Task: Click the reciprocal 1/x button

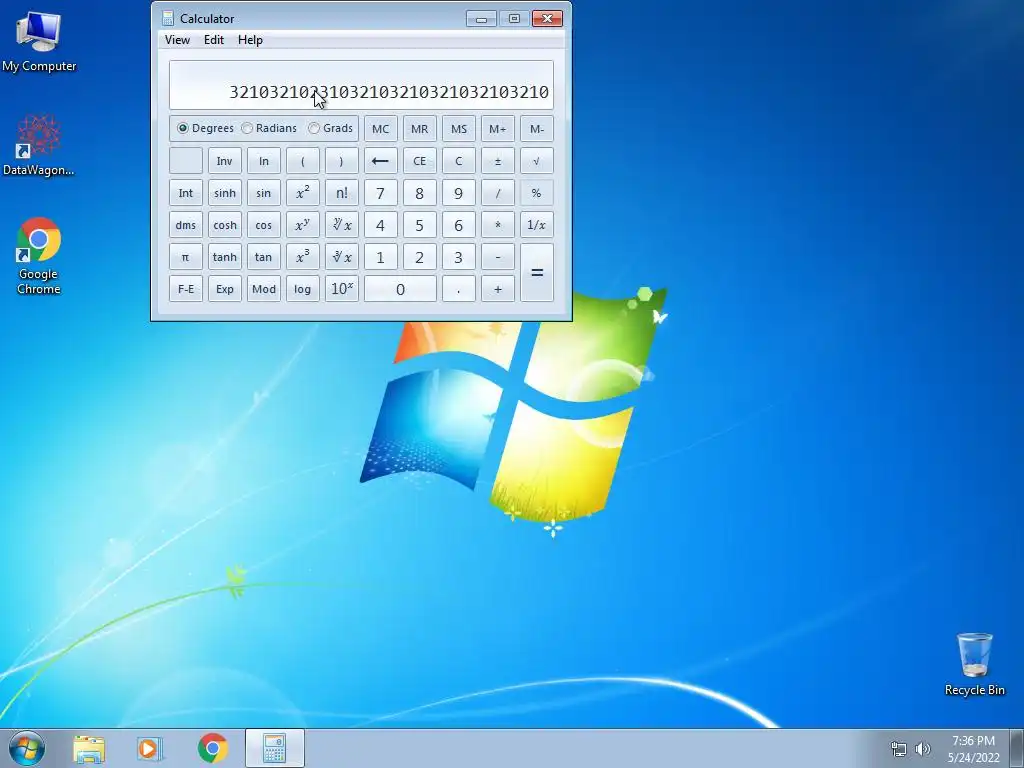Action: pos(537,225)
